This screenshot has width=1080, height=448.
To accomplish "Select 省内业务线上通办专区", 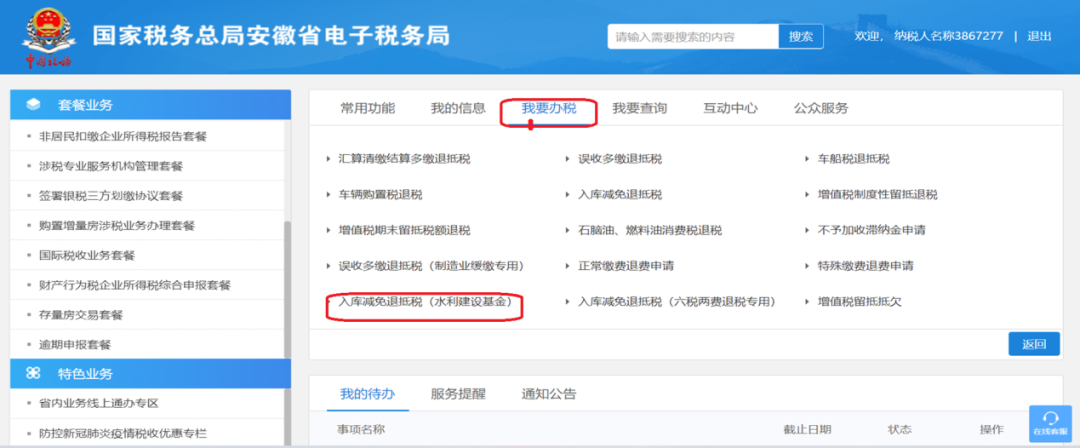I will click(99, 403).
